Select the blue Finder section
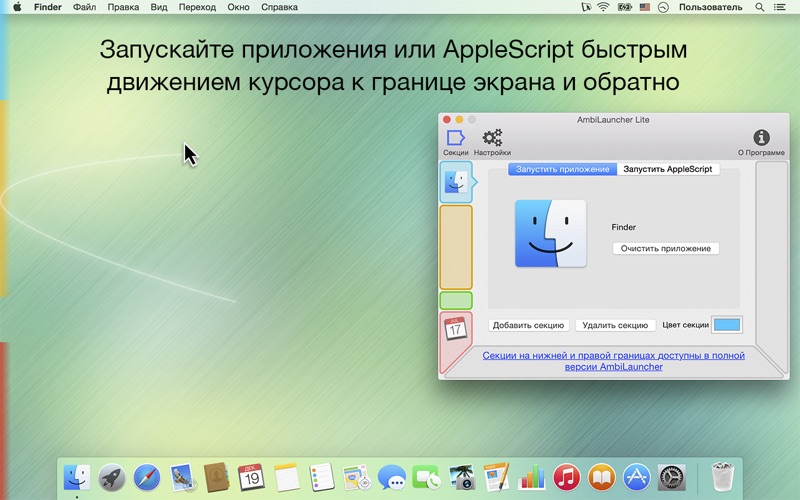The width and height of the screenshot is (800, 500). click(456, 182)
